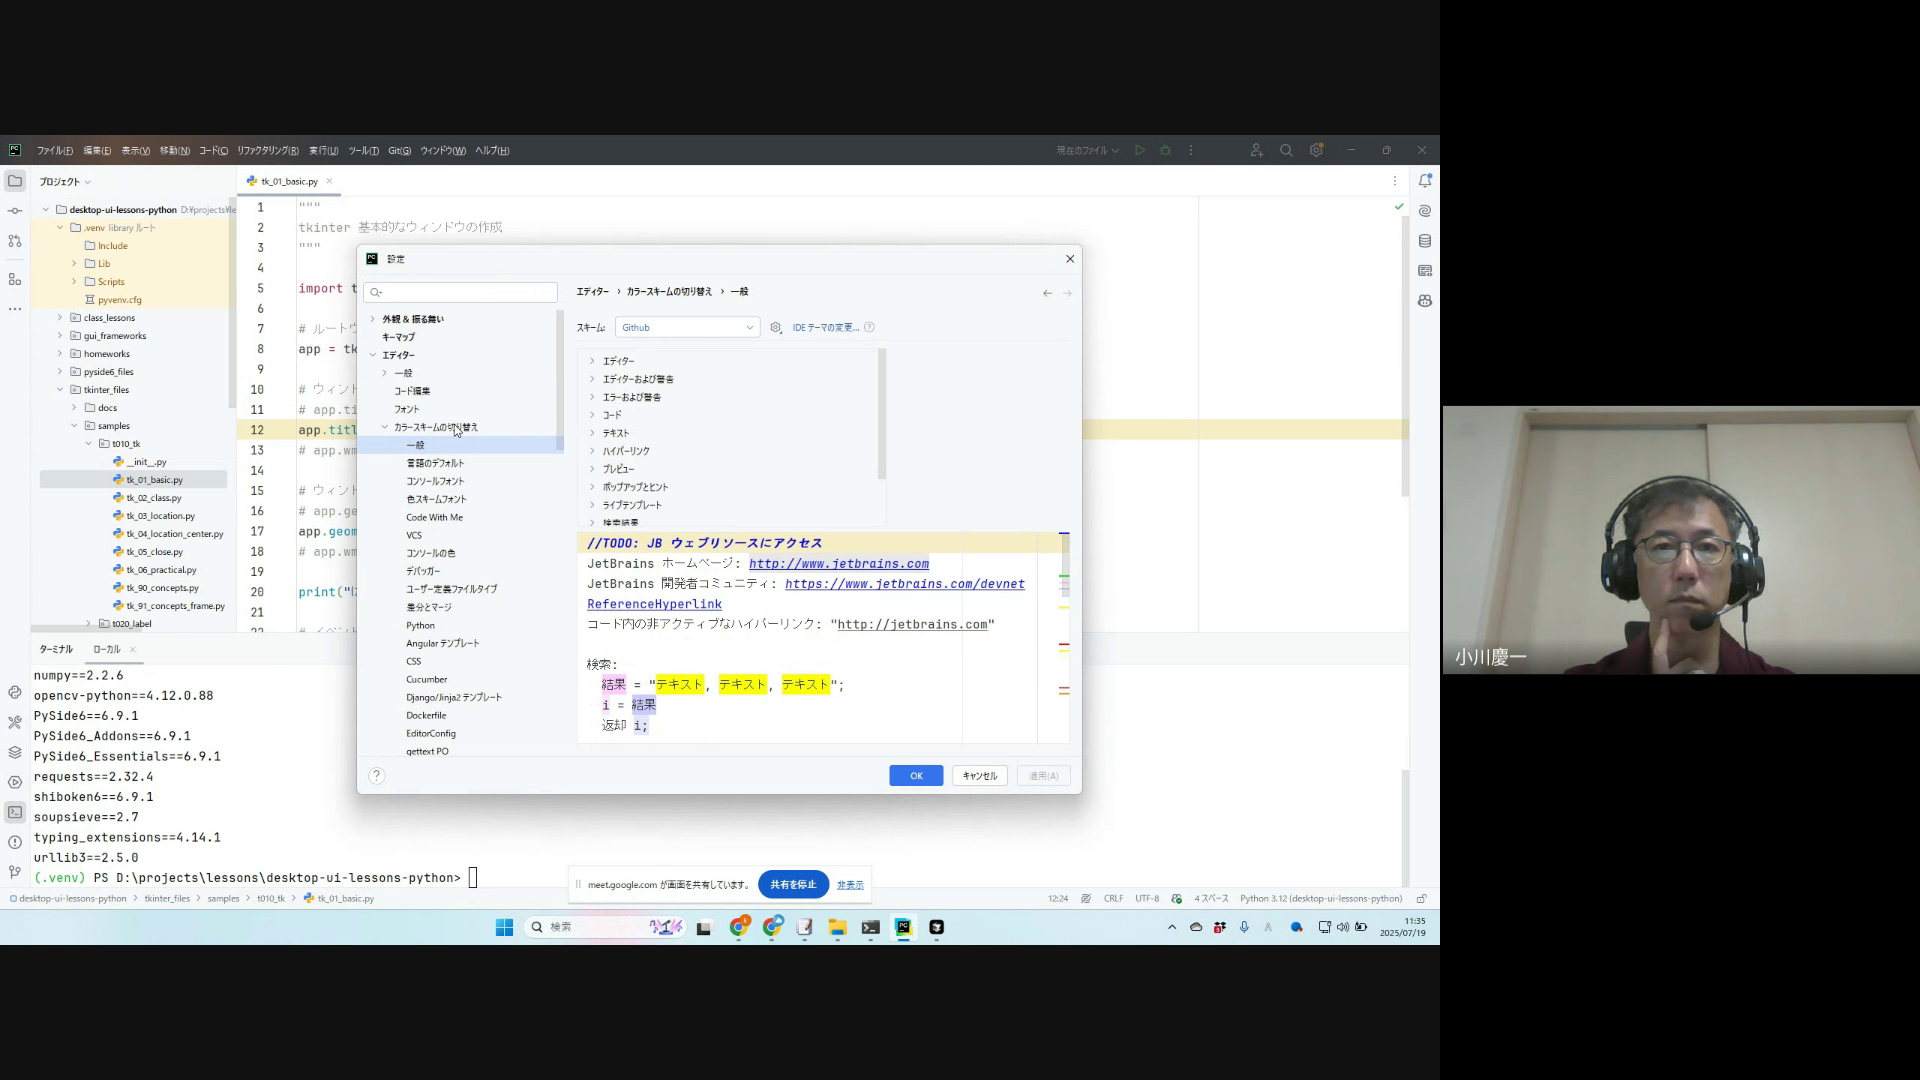Open the Terminal tool window icon

[15, 812]
